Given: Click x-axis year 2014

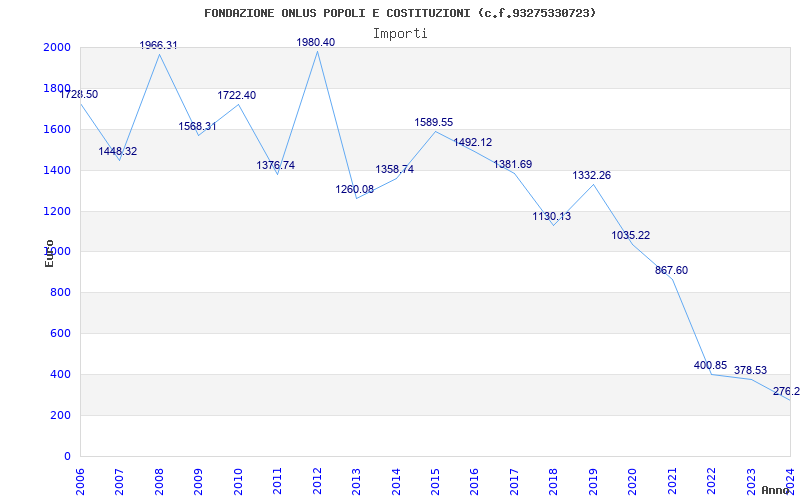Looking at the screenshot, I should coord(396,482).
